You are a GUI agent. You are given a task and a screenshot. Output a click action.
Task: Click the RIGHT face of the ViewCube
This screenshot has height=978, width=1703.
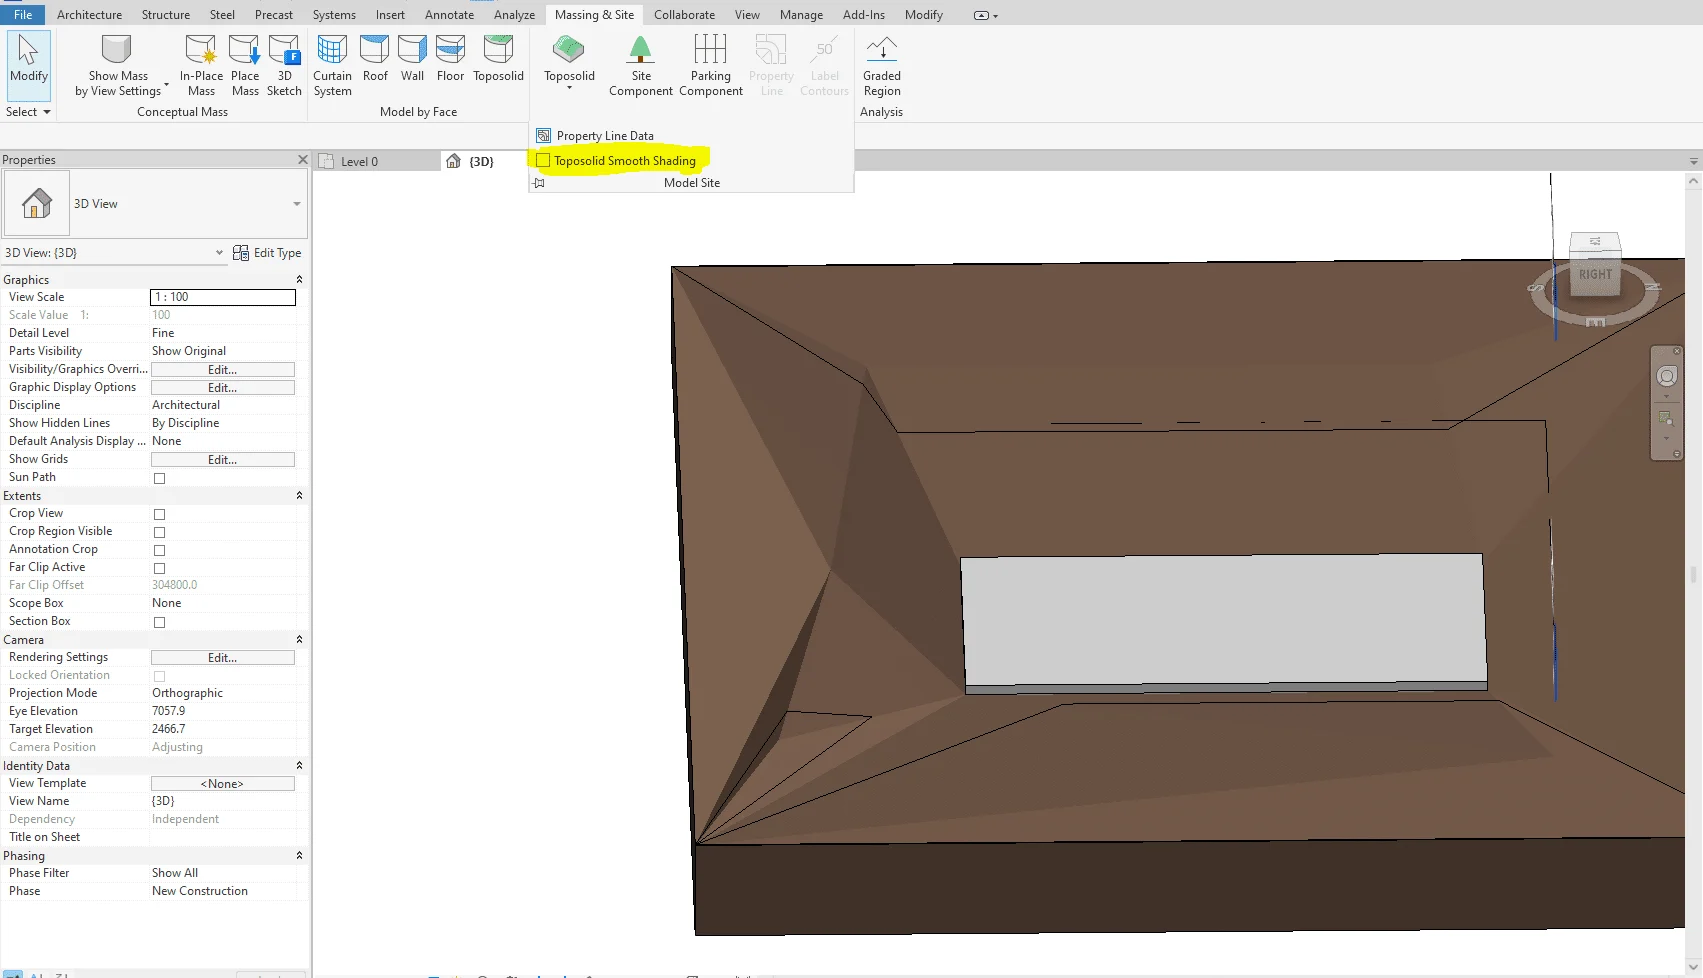pyautogui.click(x=1594, y=272)
